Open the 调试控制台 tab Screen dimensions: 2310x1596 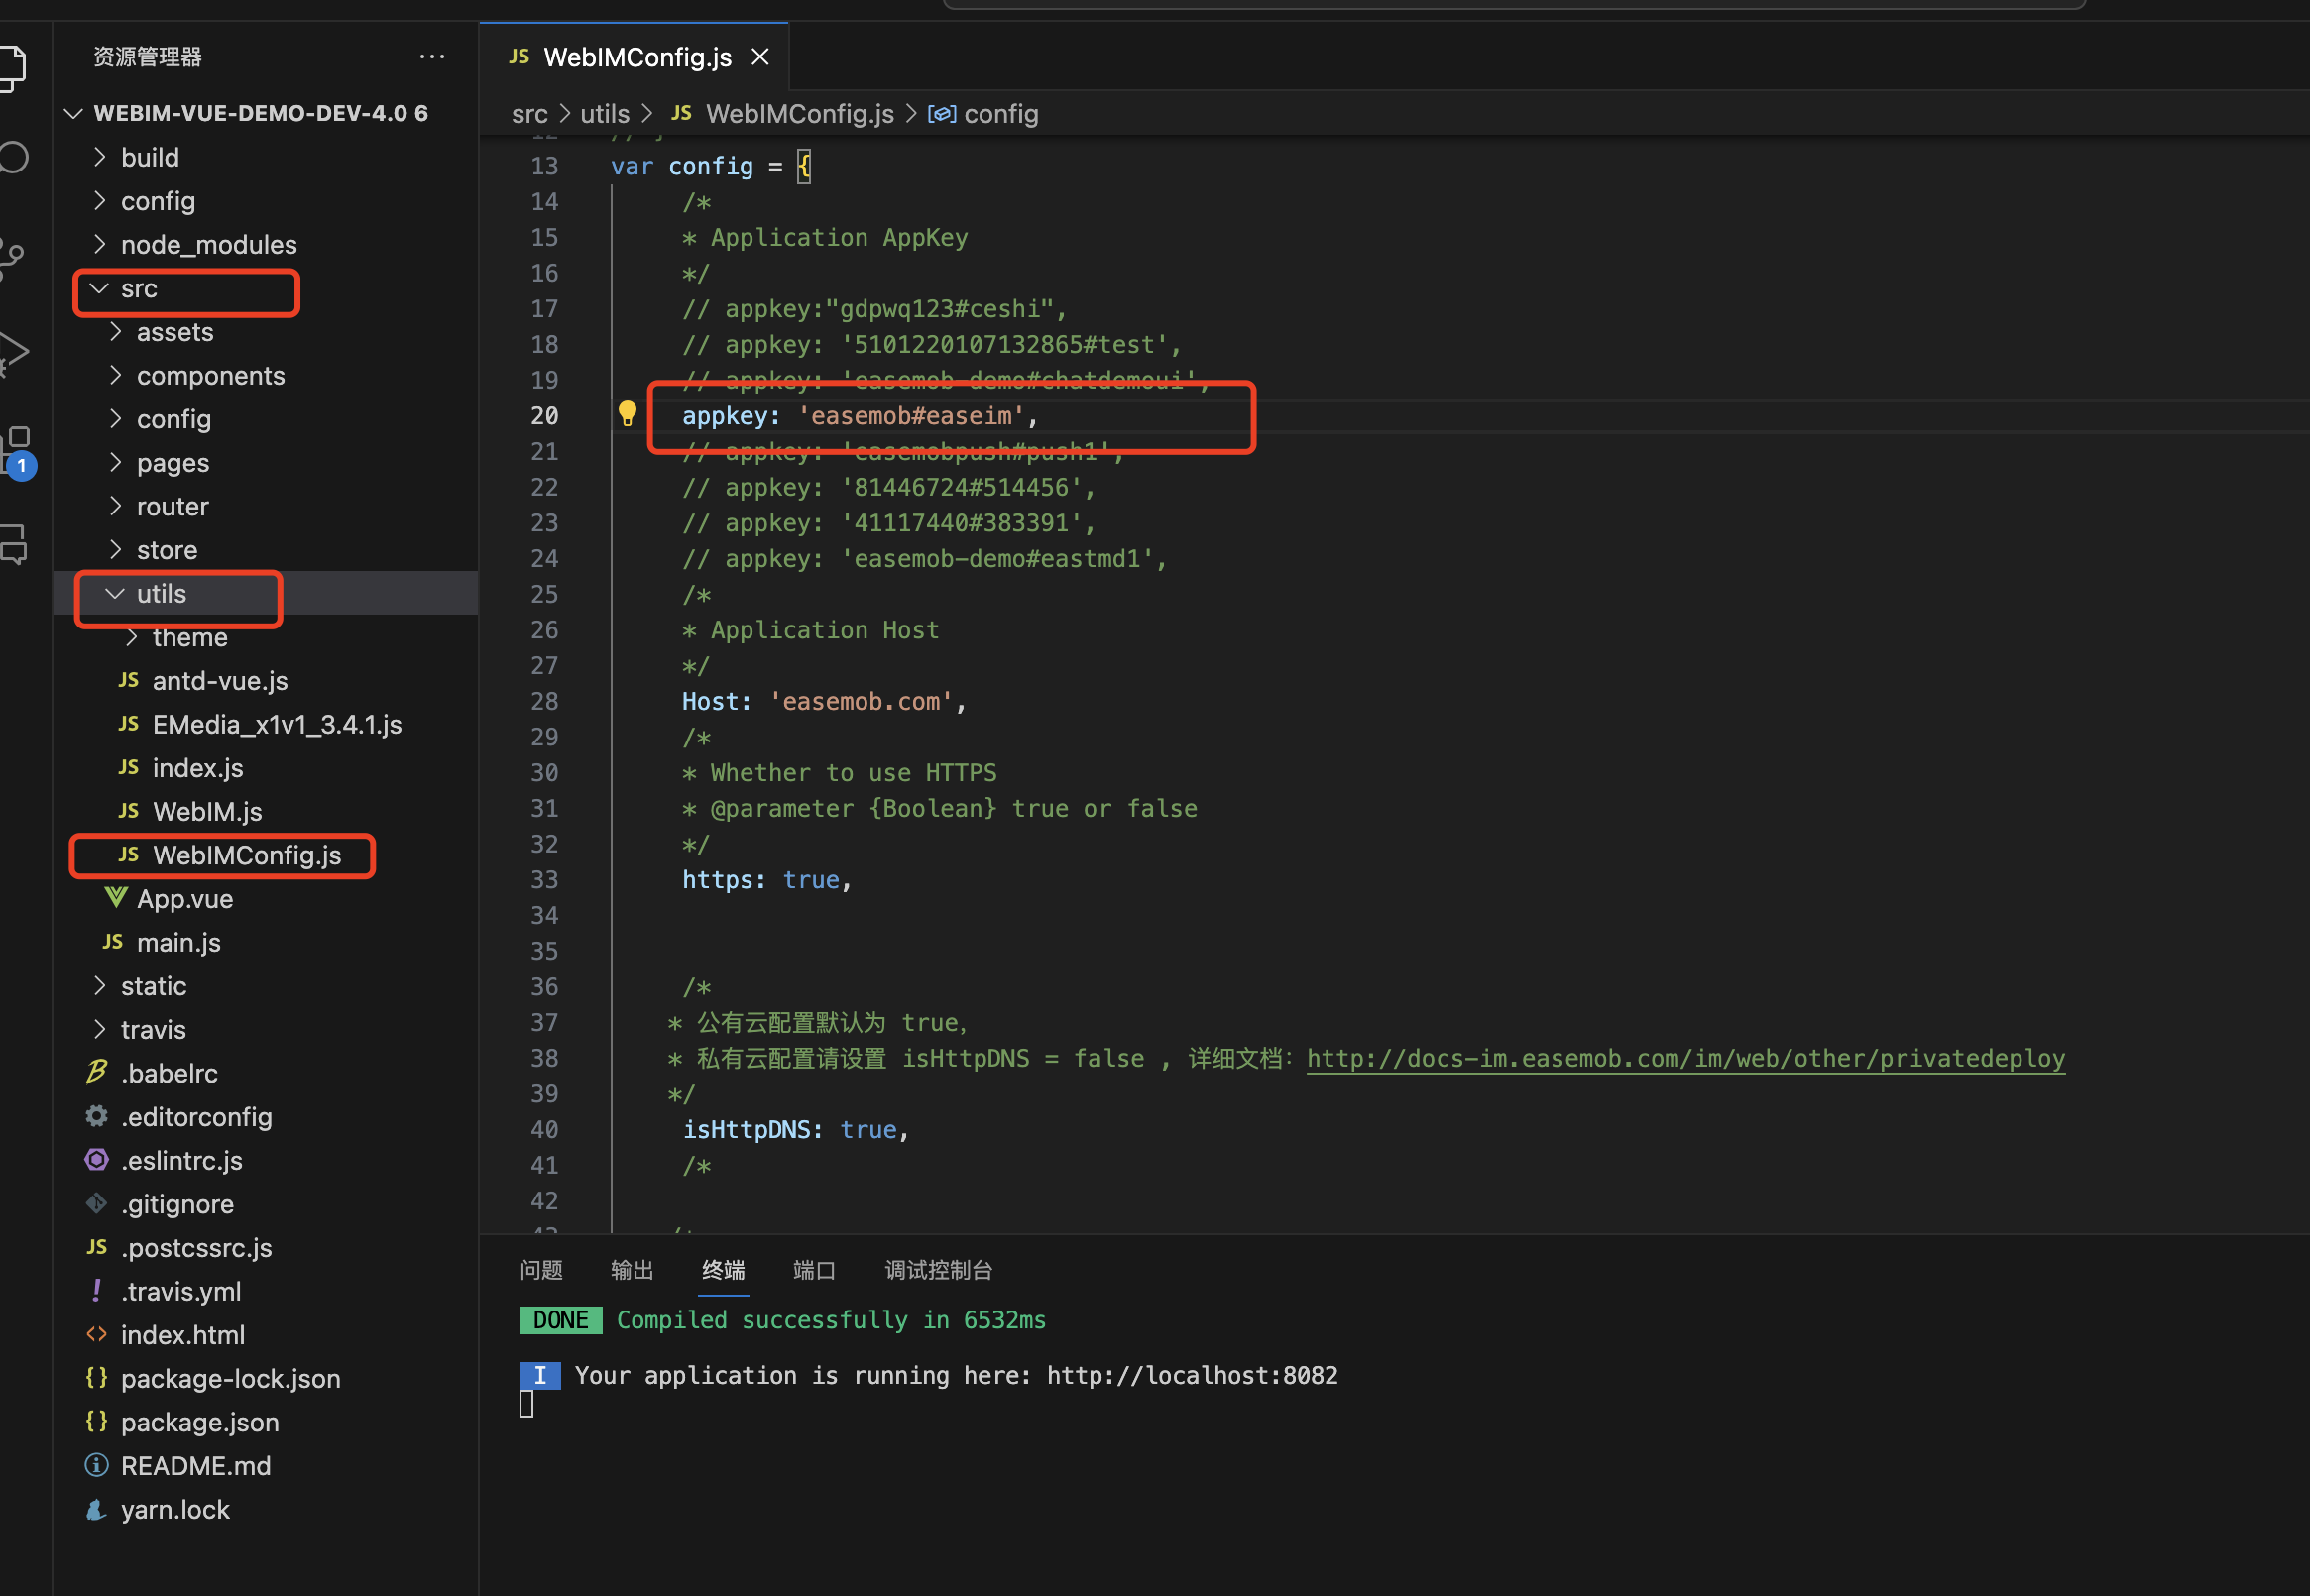coord(937,1270)
